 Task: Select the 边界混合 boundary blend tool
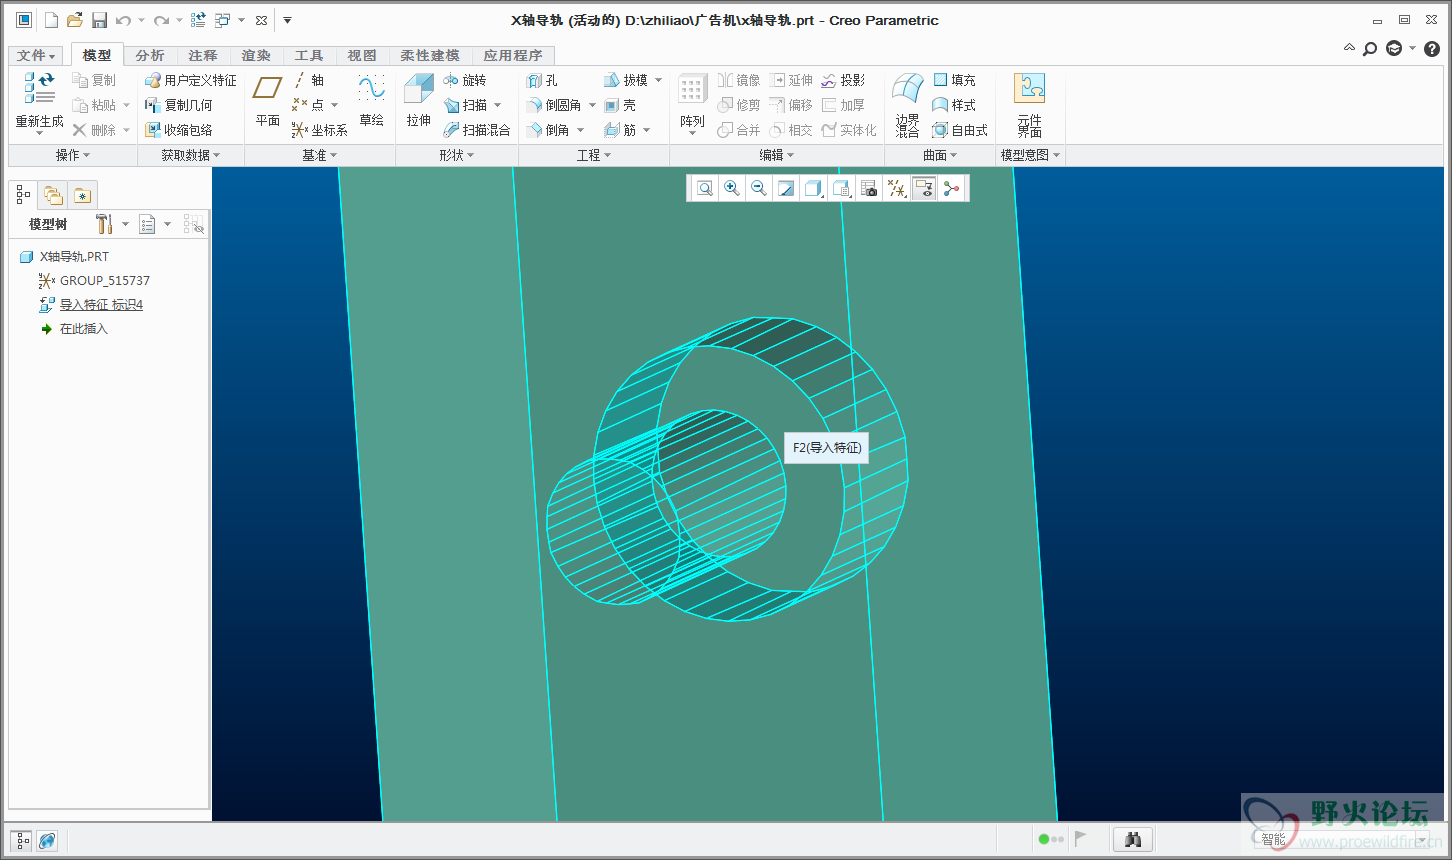click(x=907, y=104)
